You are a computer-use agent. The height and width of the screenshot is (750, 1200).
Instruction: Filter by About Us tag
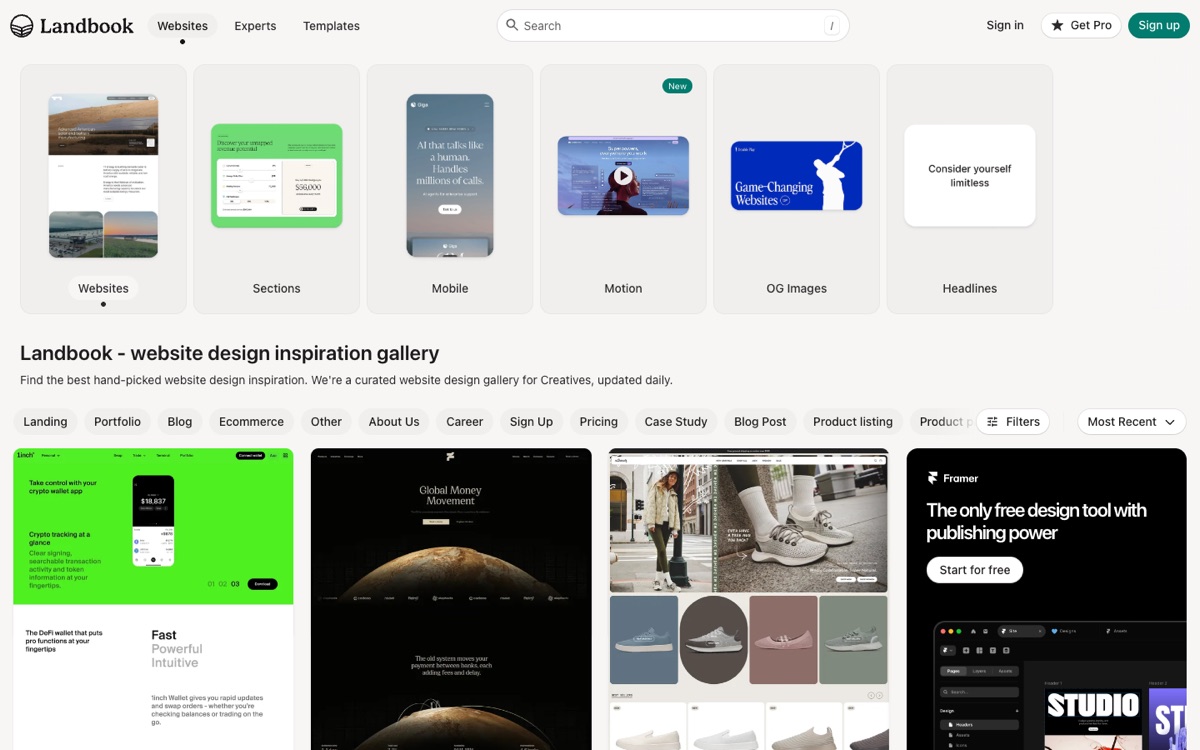point(394,422)
